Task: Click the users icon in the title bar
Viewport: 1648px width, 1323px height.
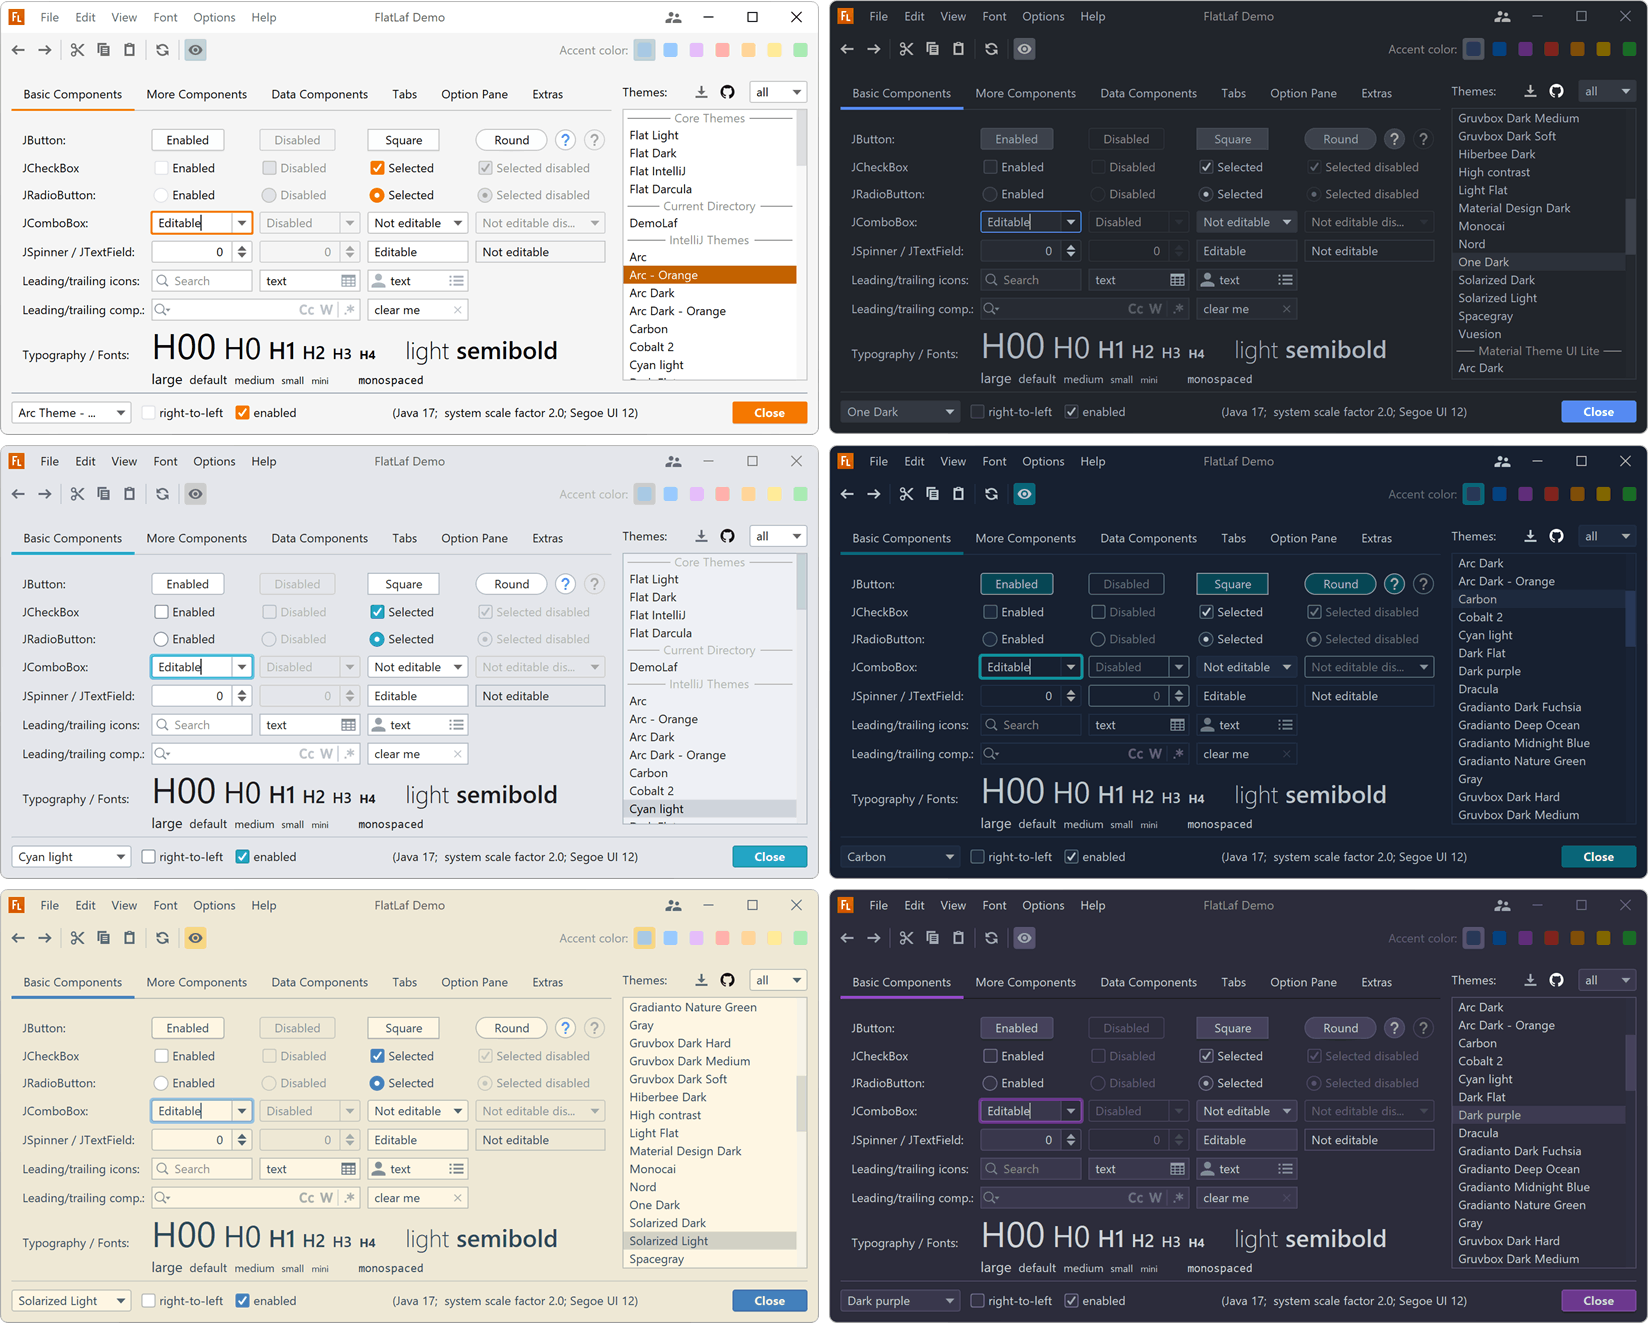Action: [673, 17]
